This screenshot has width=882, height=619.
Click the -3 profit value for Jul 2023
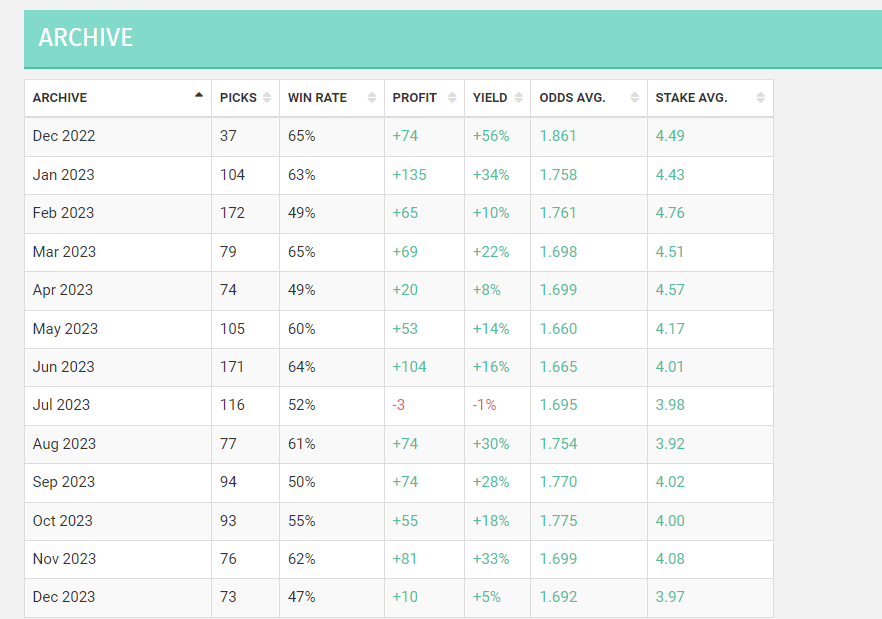(399, 405)
